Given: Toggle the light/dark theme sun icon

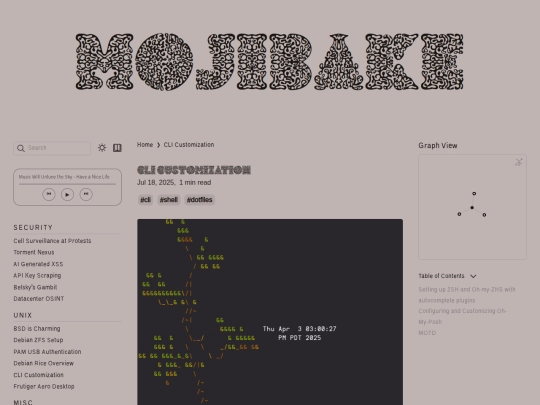Looking at the screenshot, I should coord(102,148).
